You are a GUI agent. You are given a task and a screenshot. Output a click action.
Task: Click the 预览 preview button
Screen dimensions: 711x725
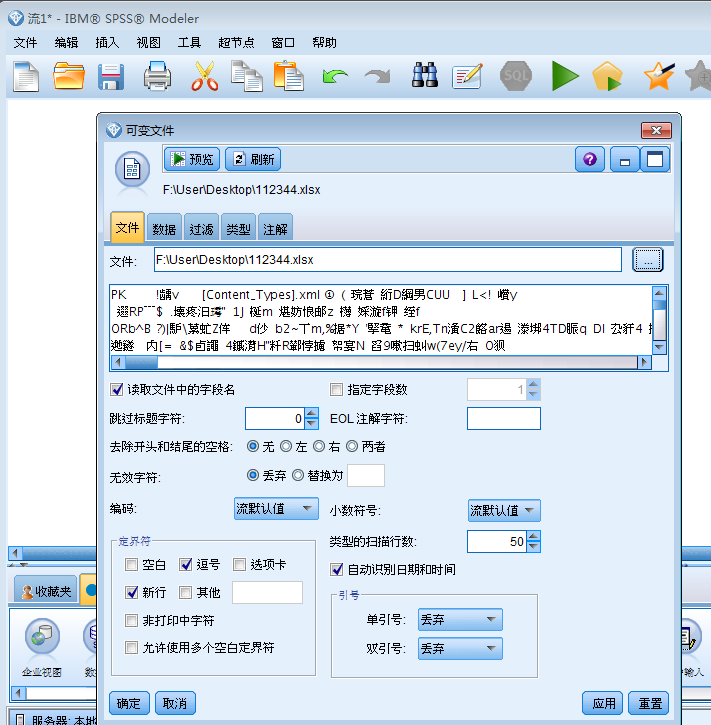pos(192,160)
